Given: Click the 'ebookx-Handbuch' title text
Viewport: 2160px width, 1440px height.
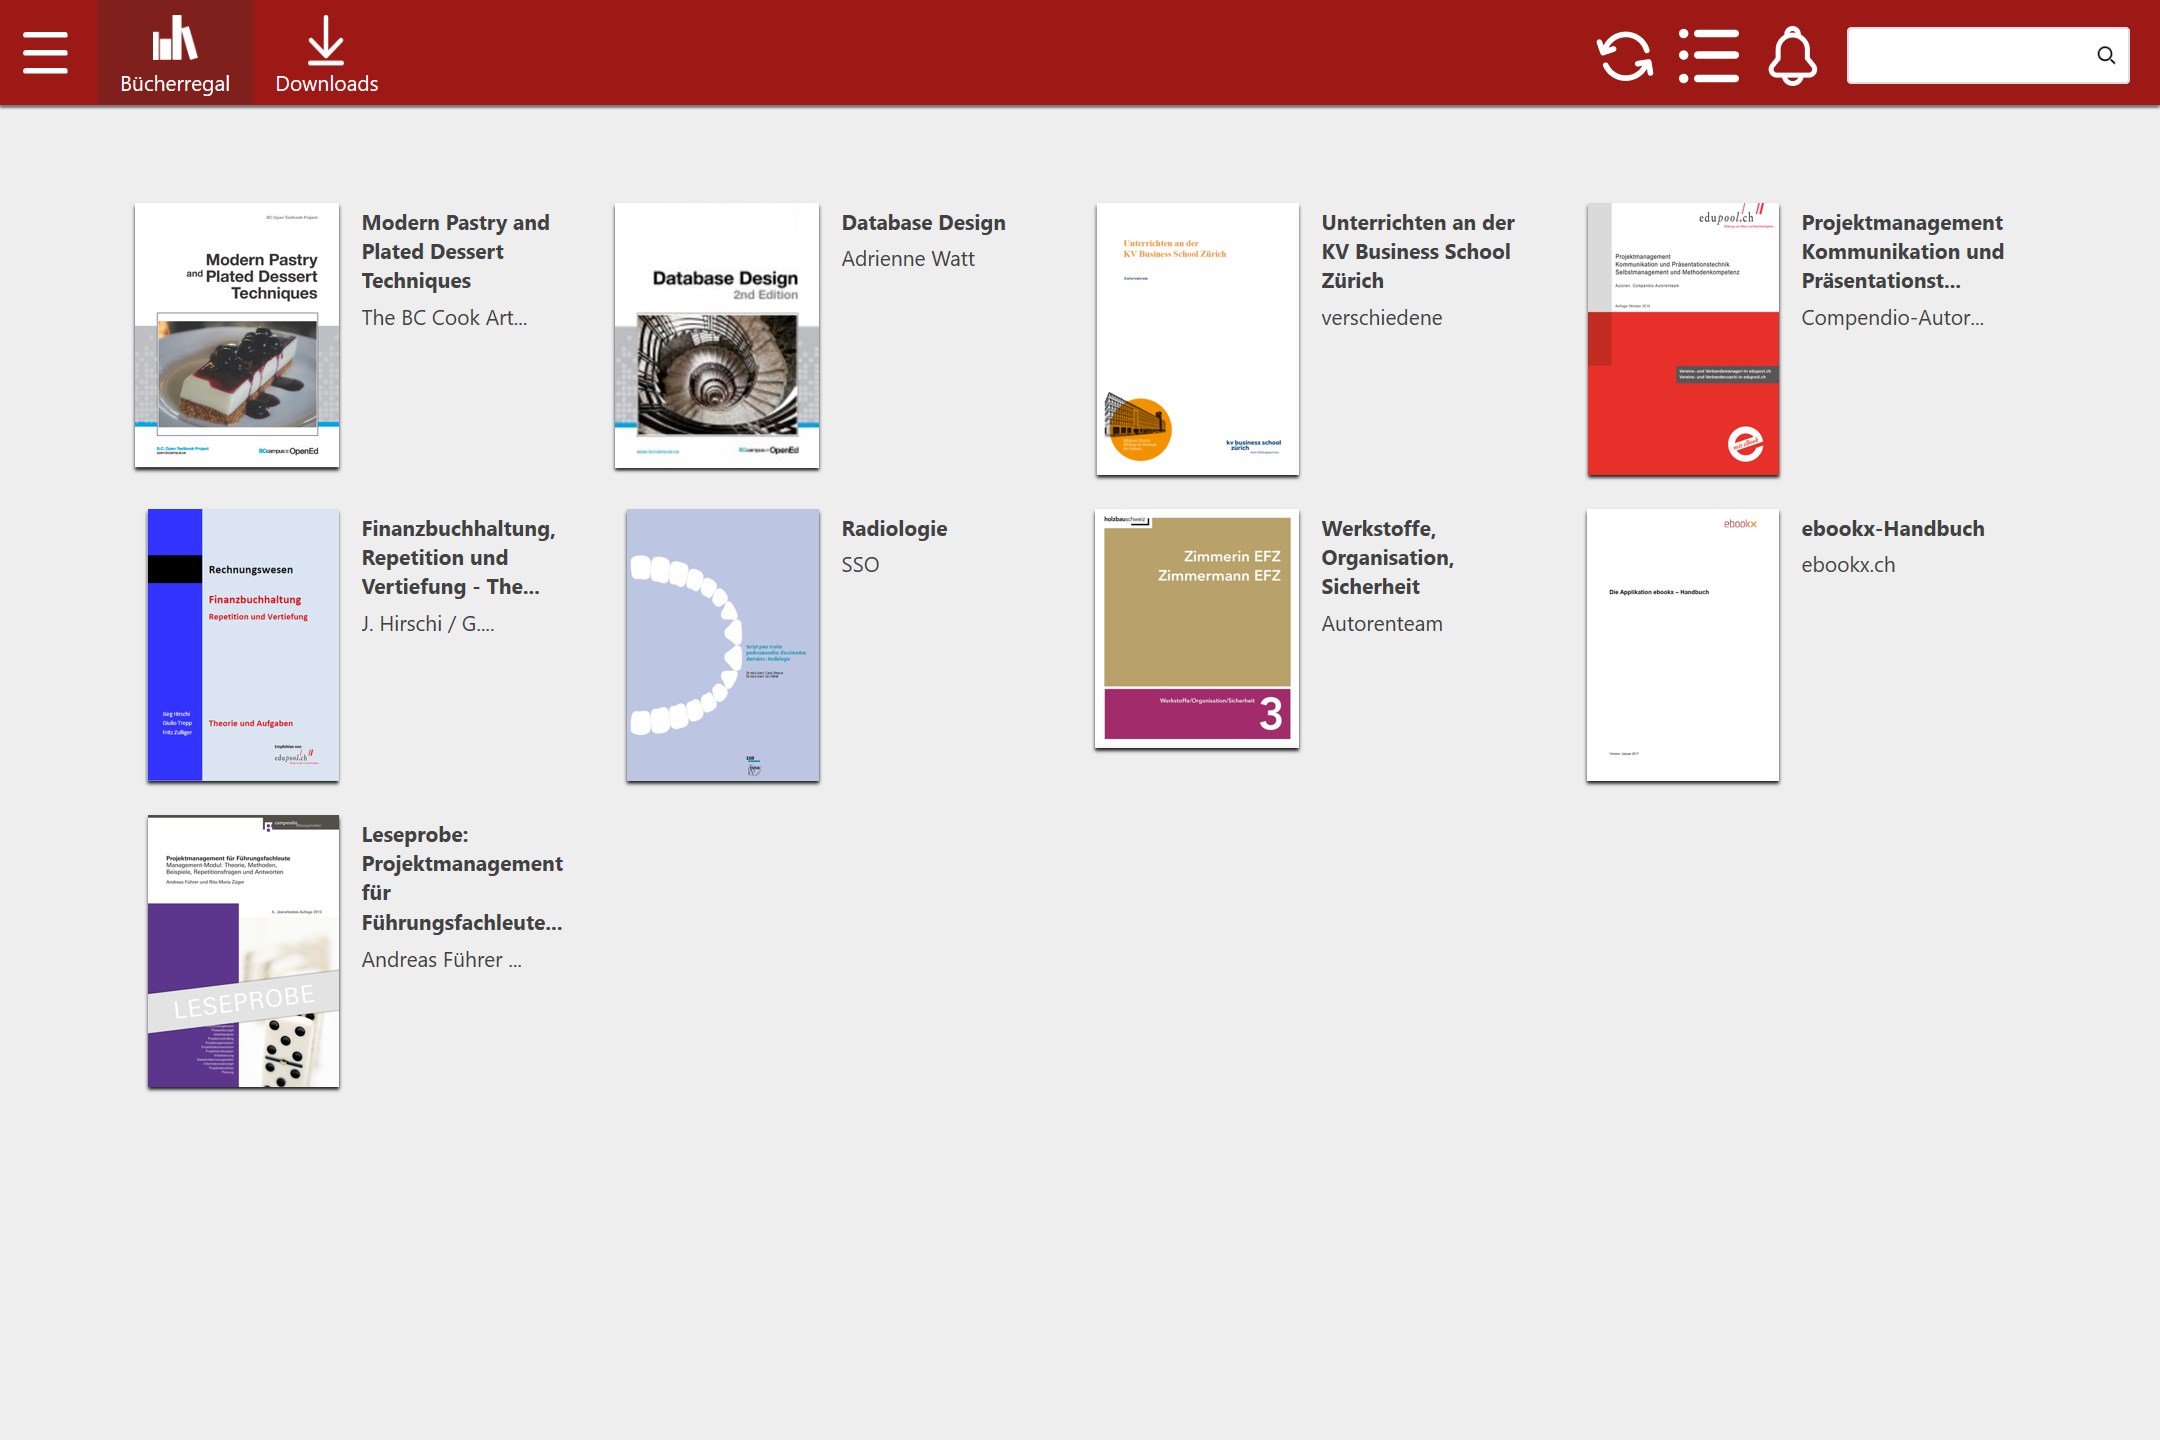Looking at the screenshot, I should (1892, 529).
